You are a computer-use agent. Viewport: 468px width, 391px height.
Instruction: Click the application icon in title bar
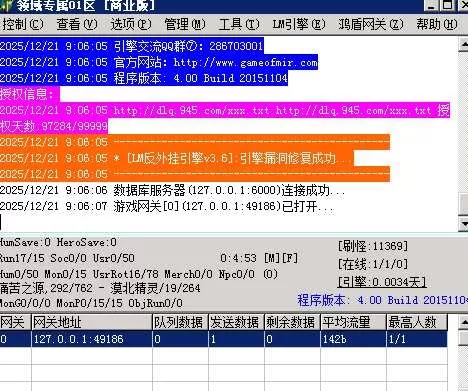click(x=7, y=6)
